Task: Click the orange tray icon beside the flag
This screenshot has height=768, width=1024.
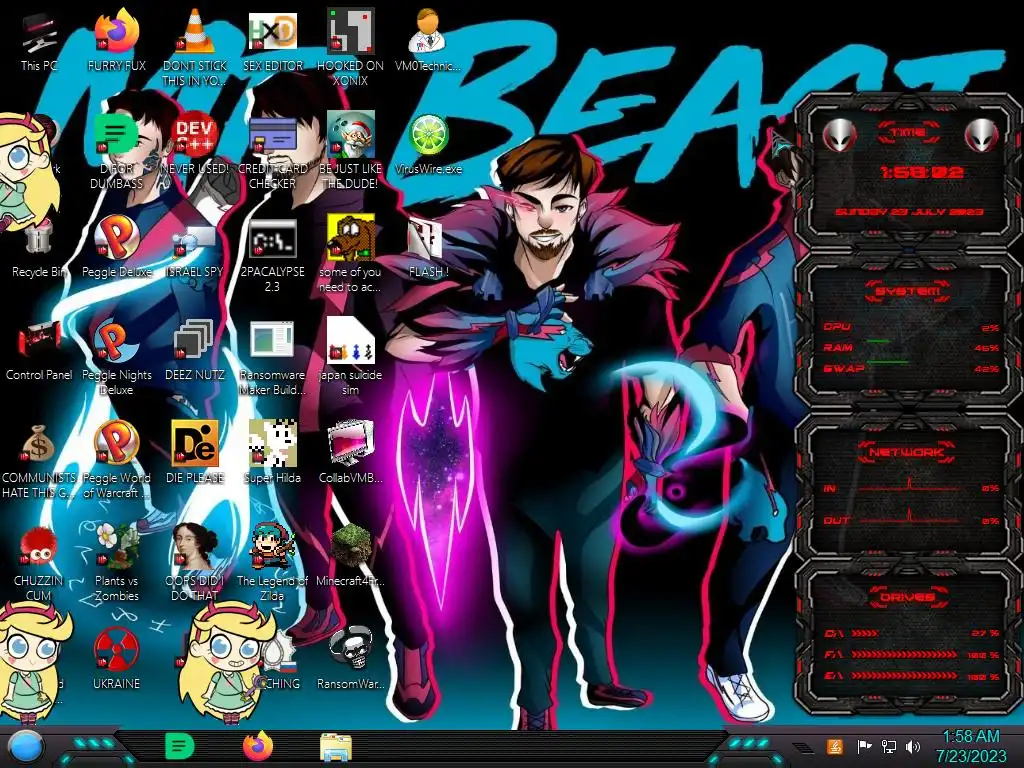Action: click(x=835, y=746)
